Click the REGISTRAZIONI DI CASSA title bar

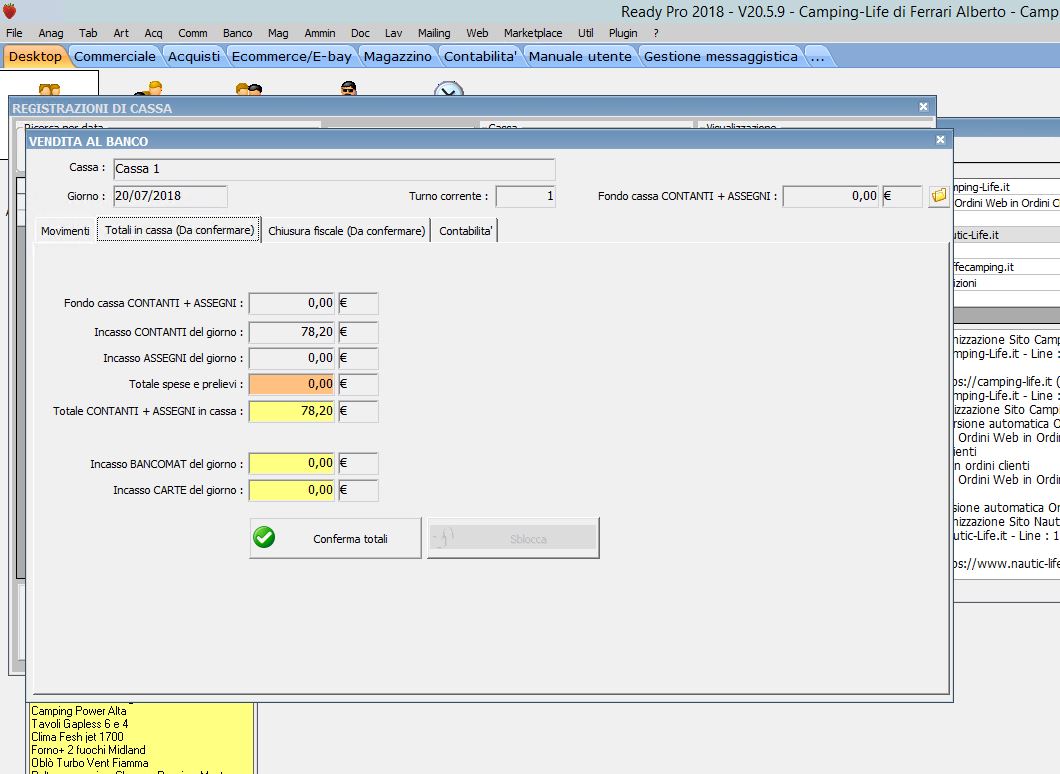click(x=472, y=107)
